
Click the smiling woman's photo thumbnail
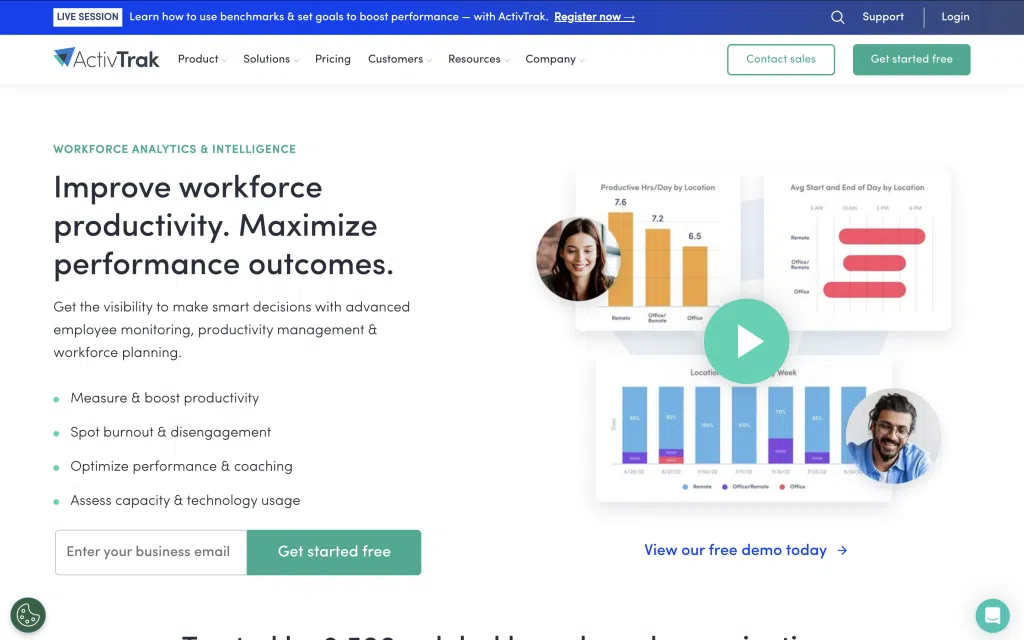(579, 259)
